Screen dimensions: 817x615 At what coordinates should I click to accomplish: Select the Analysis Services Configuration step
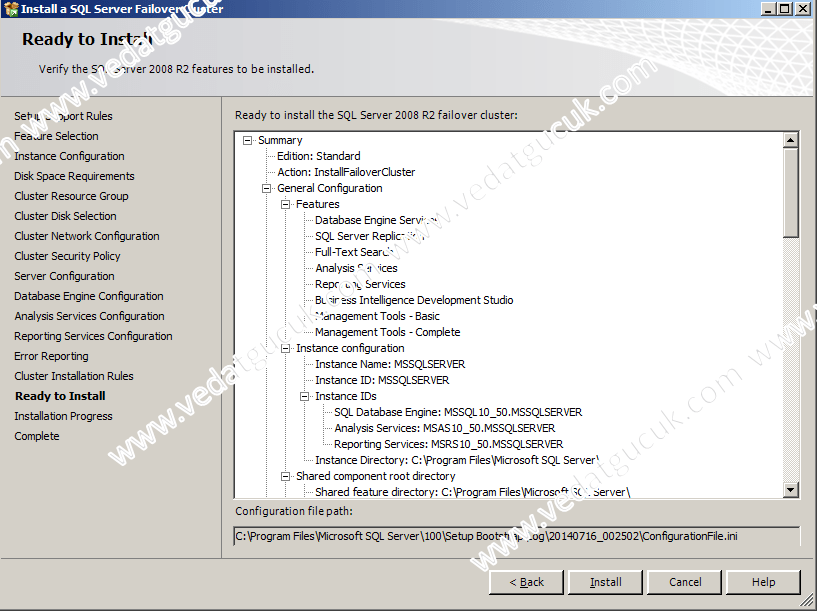point(89,316)
